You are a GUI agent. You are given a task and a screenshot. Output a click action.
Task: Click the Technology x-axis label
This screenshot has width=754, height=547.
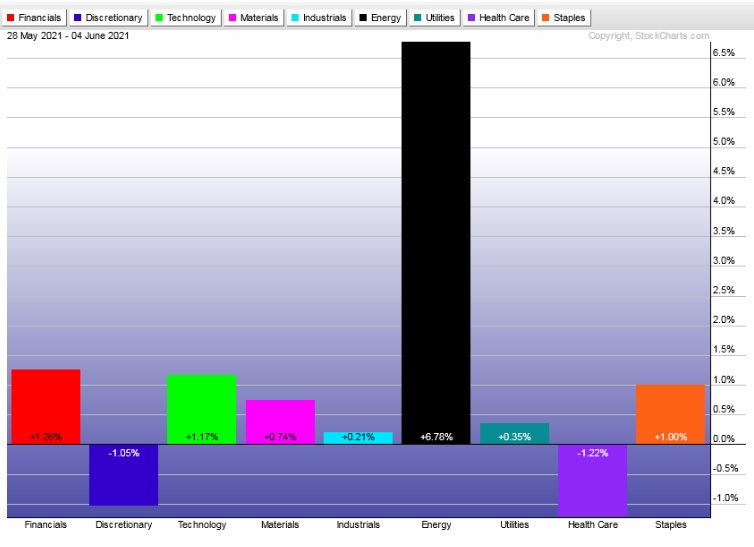pos(202,524)
